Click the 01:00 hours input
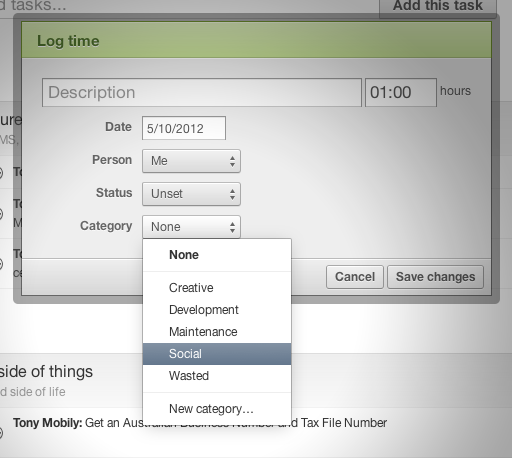This screenshot has height=458, width=512. coord(401,92)
